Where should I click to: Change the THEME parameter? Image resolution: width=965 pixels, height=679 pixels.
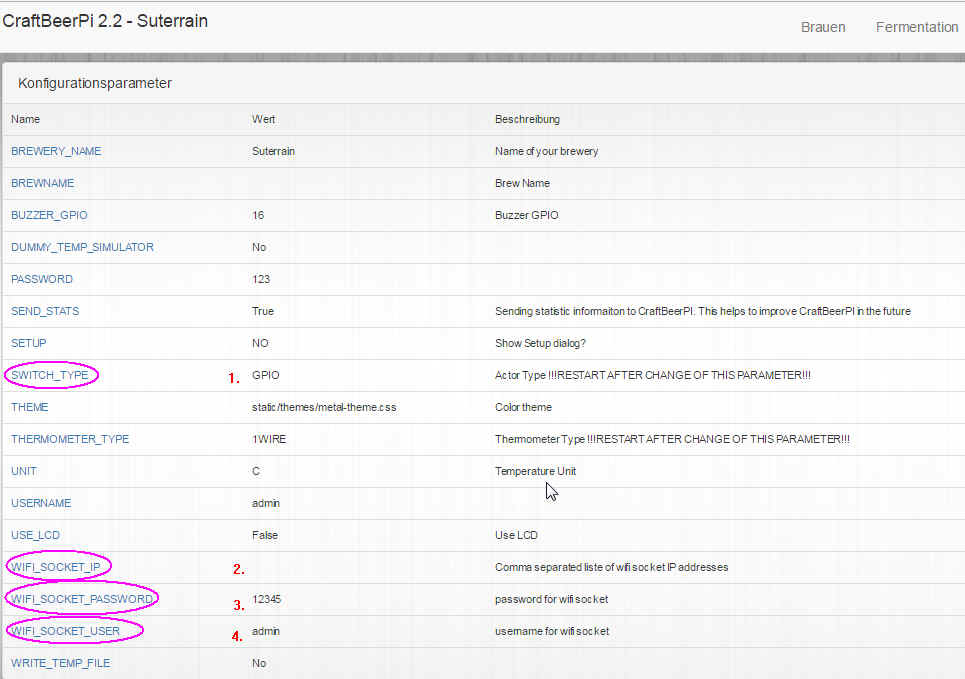[x=30, y=407]
